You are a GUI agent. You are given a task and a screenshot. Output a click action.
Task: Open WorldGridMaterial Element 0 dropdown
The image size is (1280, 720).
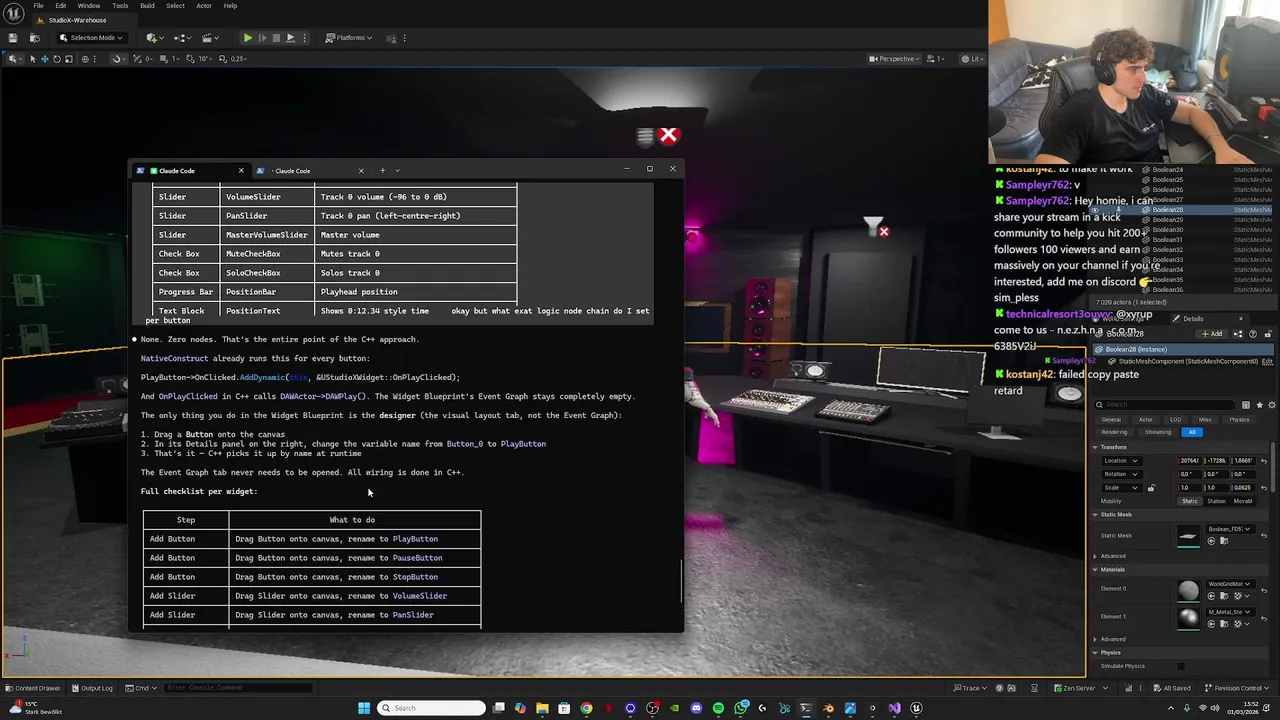(x=1229, y=584)
